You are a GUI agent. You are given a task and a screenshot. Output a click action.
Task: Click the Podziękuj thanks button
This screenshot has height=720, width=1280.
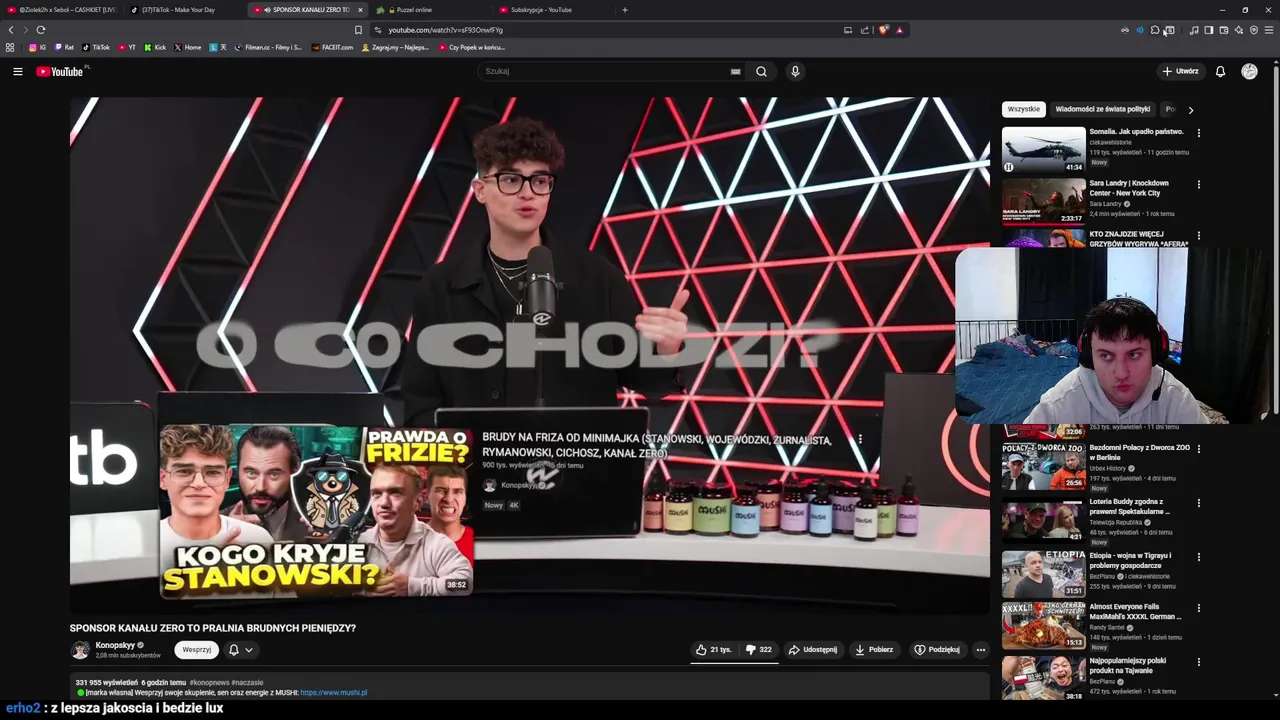click(x=937, y=650)
